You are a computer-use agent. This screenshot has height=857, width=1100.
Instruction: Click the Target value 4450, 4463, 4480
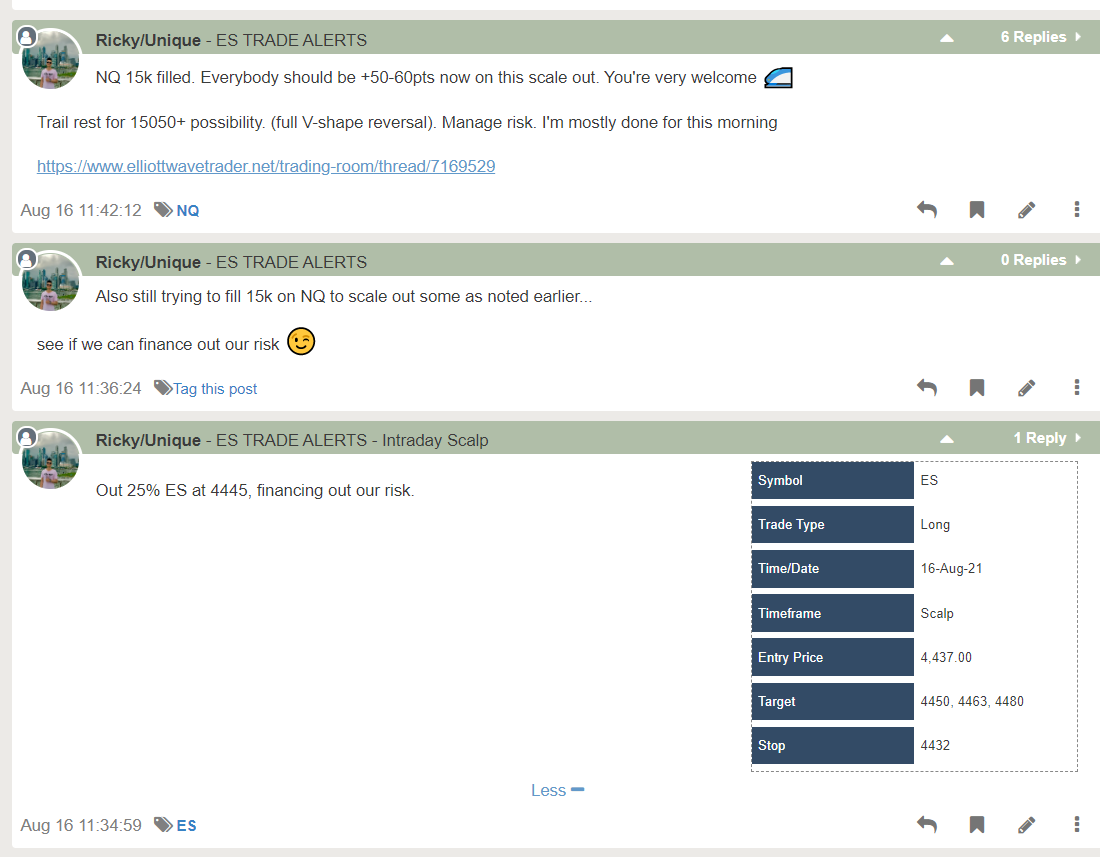click(x=972, y=701)
